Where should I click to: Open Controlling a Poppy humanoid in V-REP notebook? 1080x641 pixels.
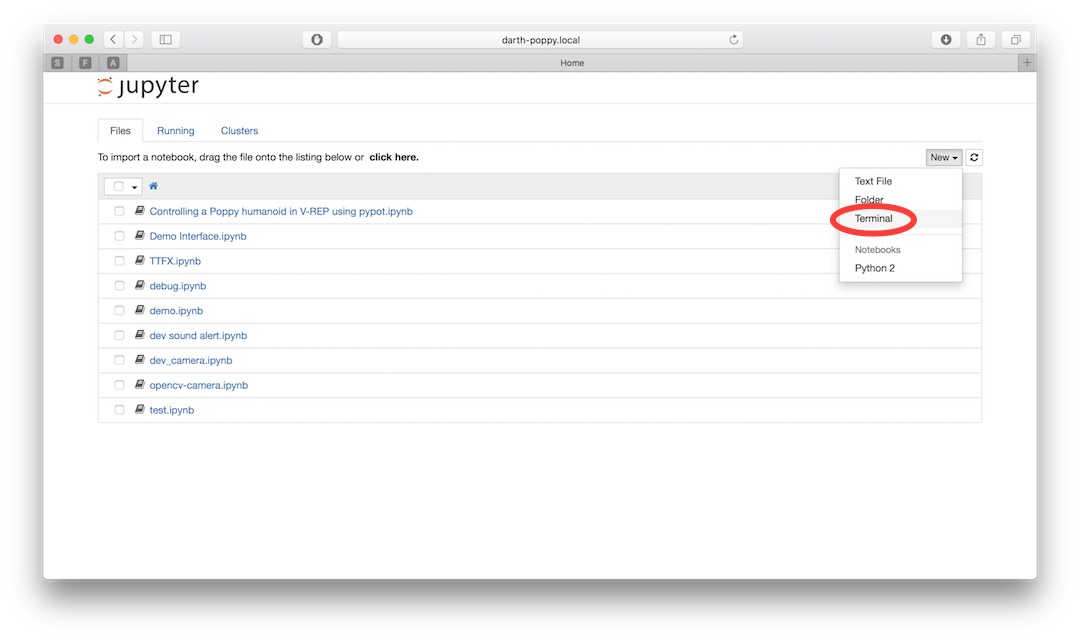pos(281,211)
